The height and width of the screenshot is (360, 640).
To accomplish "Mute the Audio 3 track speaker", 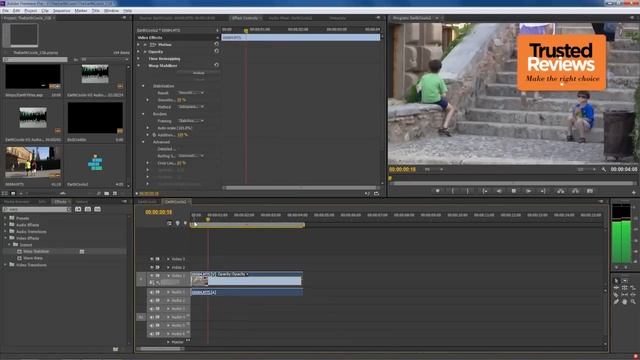I will pos(152,309).
